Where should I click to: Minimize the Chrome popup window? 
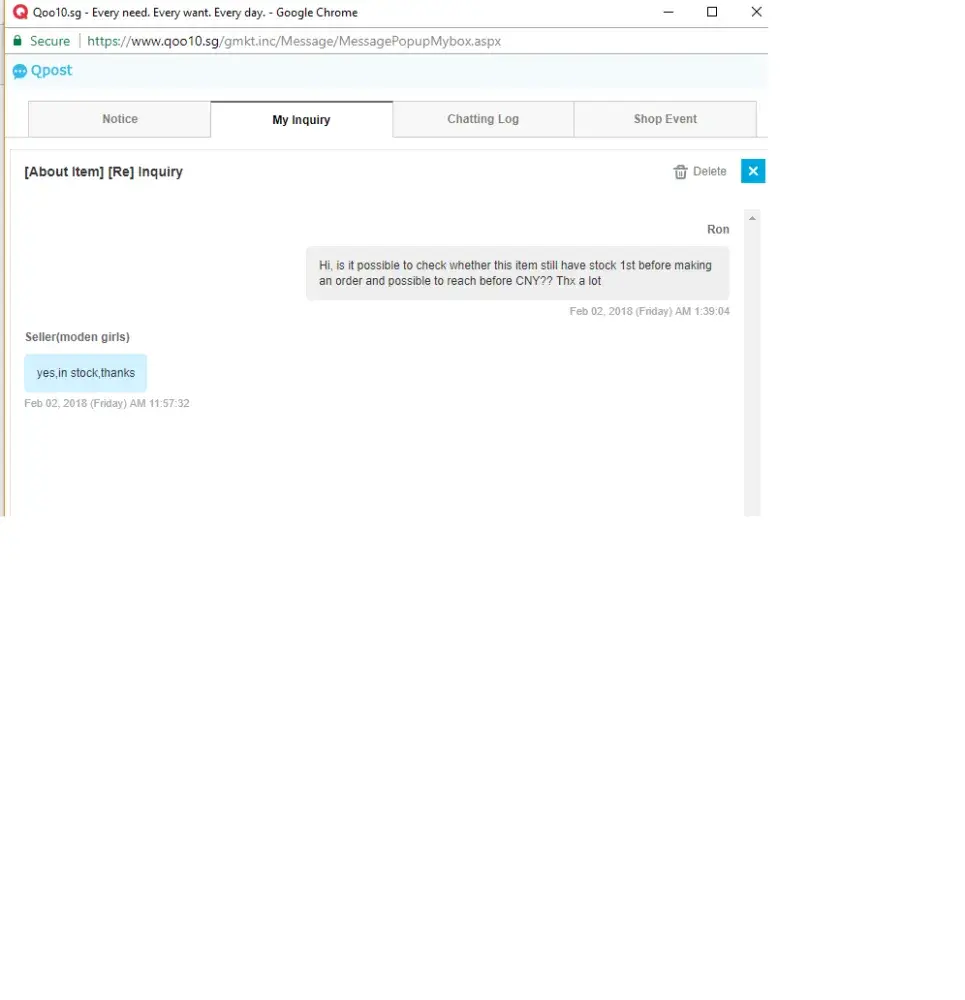668,13
